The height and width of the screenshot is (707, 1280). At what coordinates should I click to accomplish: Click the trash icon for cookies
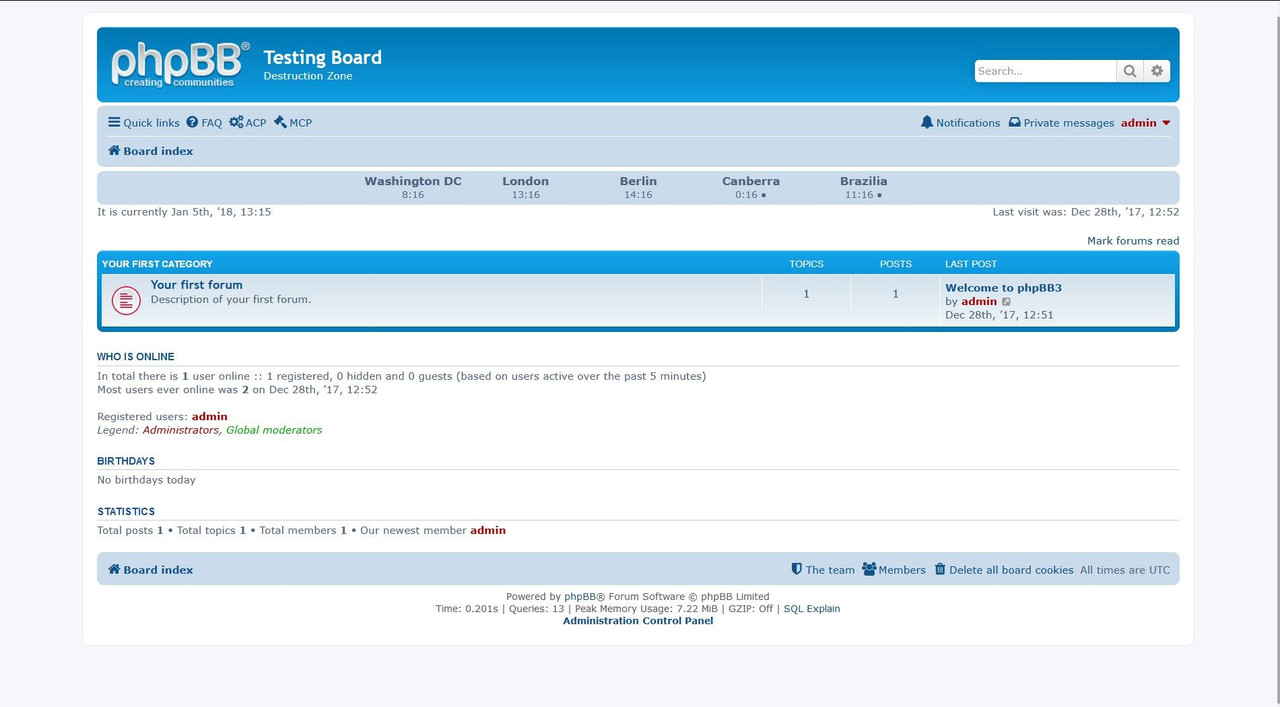point(940,569)
